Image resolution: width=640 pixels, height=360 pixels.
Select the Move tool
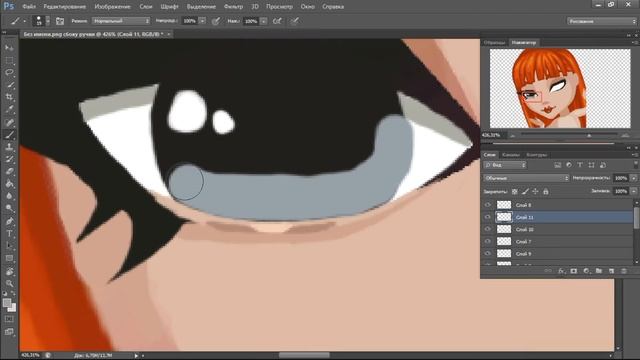point(9,48)
